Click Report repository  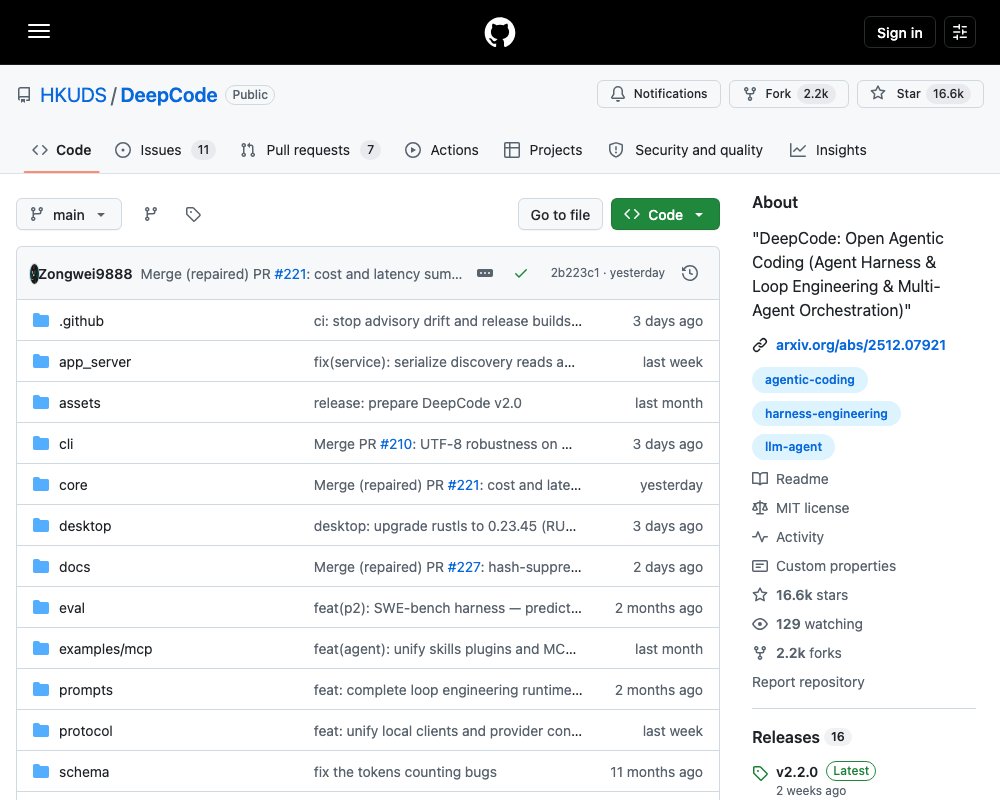coord(808,682)
